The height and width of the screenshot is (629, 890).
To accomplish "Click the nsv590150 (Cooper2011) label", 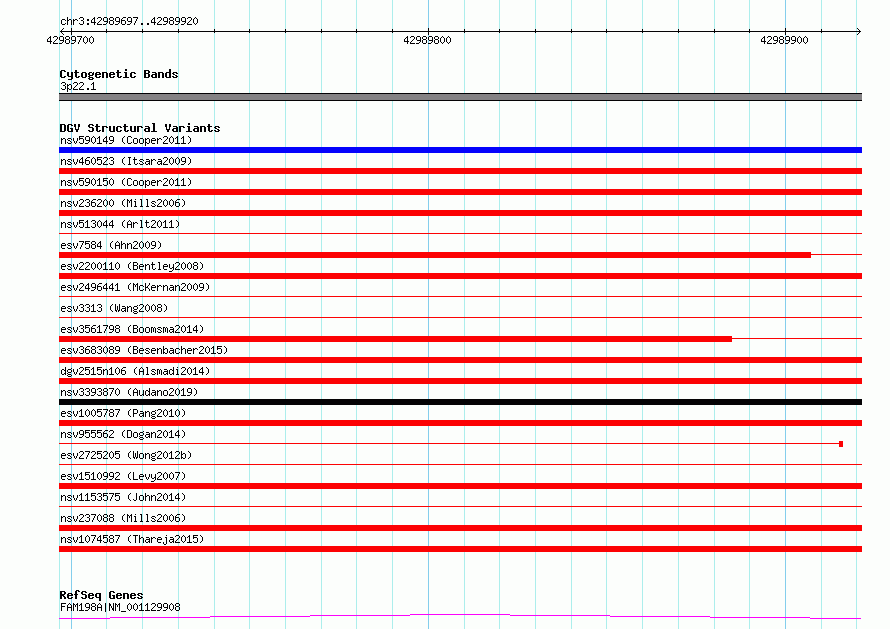I will 126,182.
